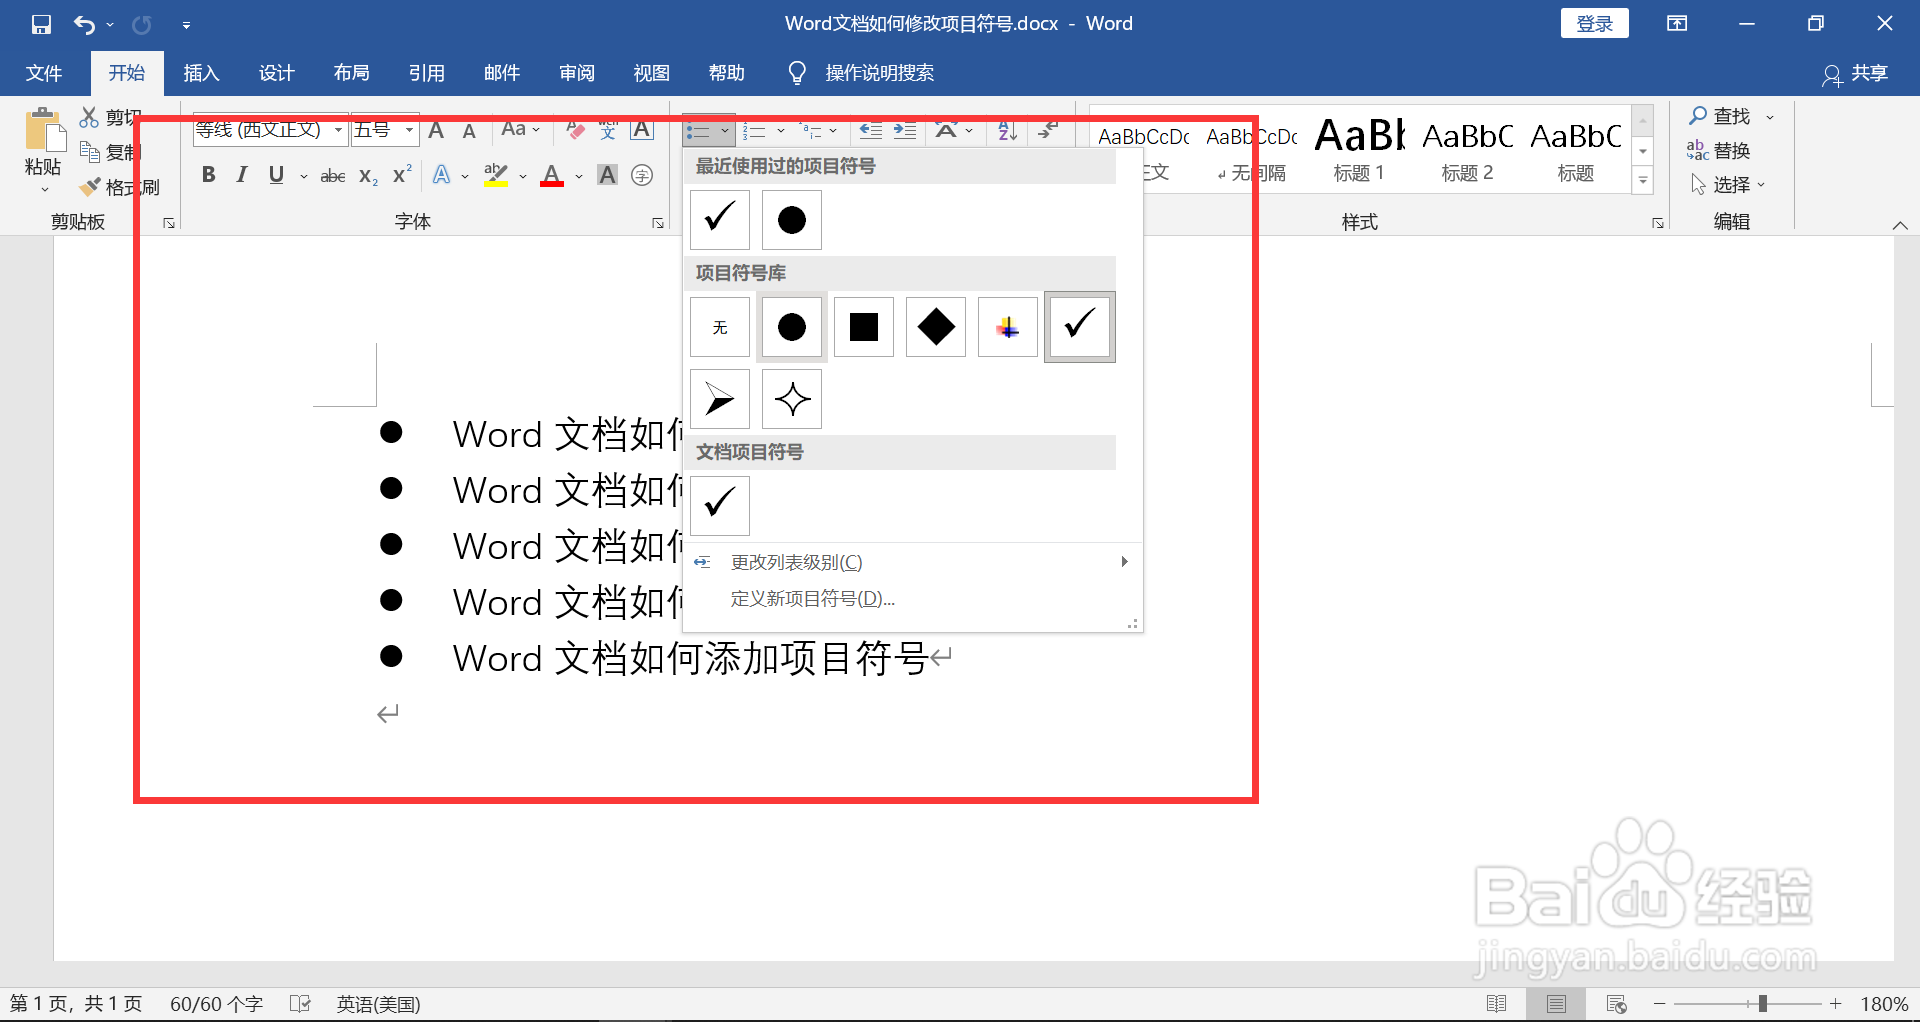Viewport: 1920px width, 1022px height.
Task: Open font color dropdown arrow
Action: pos(579,177)
